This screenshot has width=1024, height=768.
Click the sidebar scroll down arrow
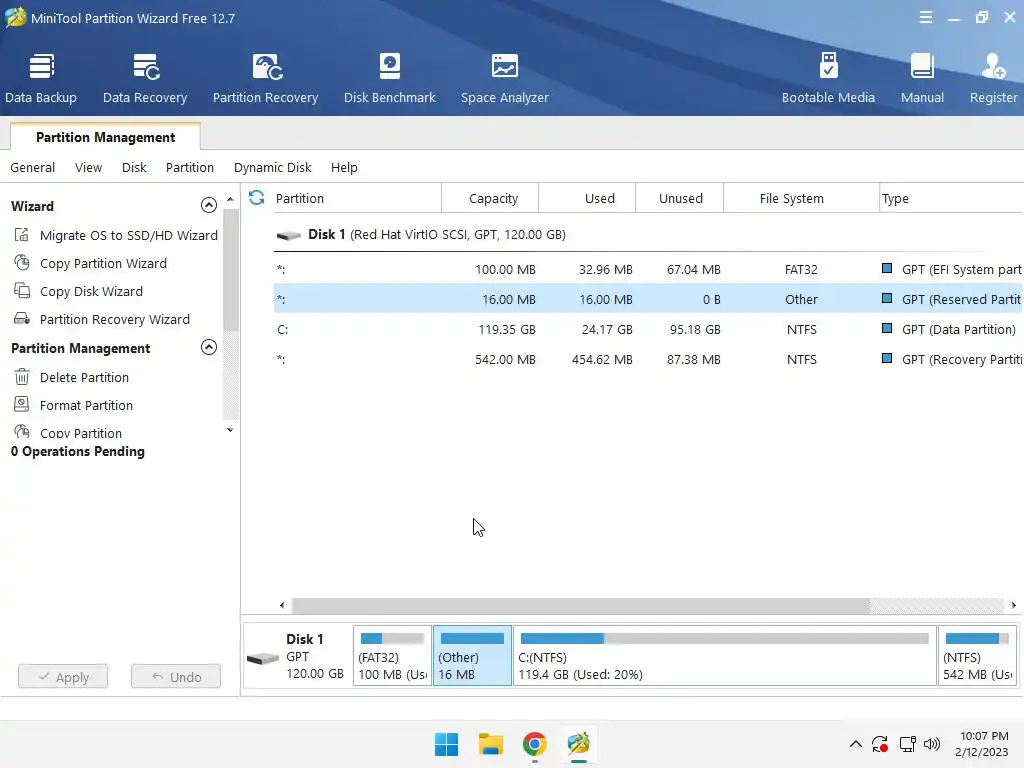coord(230,430)
